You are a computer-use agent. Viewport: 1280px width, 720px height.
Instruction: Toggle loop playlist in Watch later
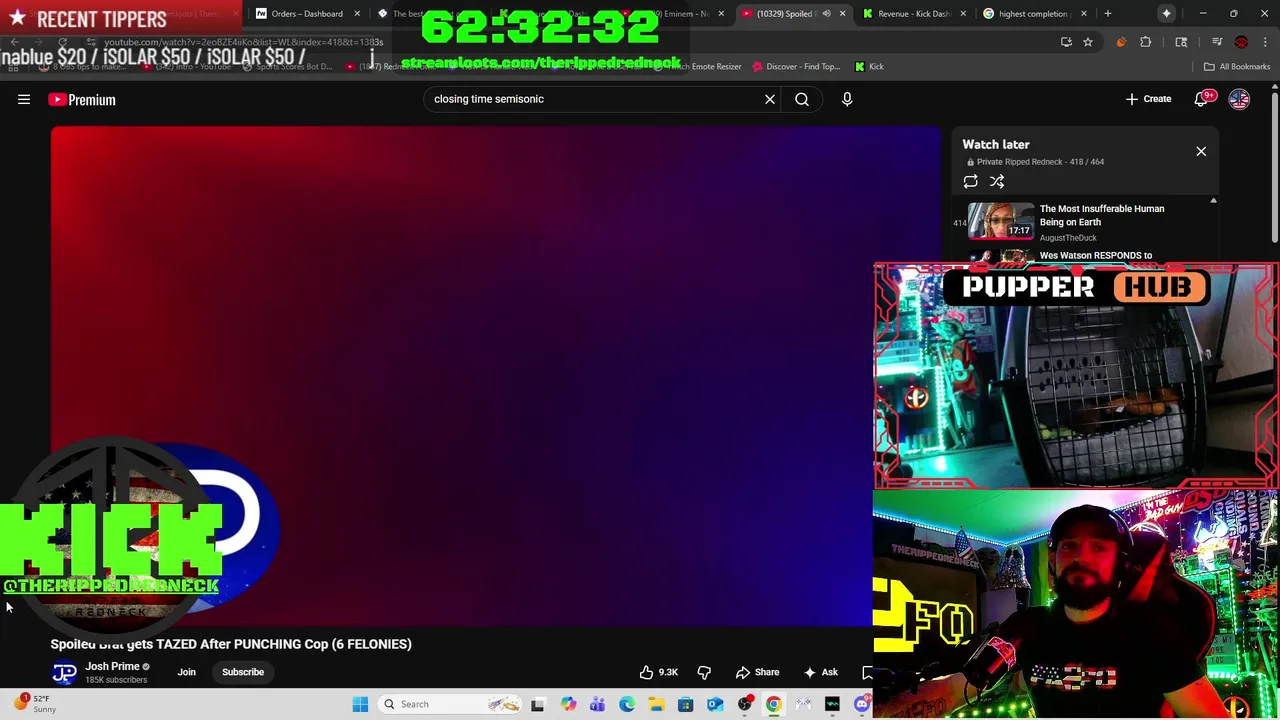click(970, 181)
